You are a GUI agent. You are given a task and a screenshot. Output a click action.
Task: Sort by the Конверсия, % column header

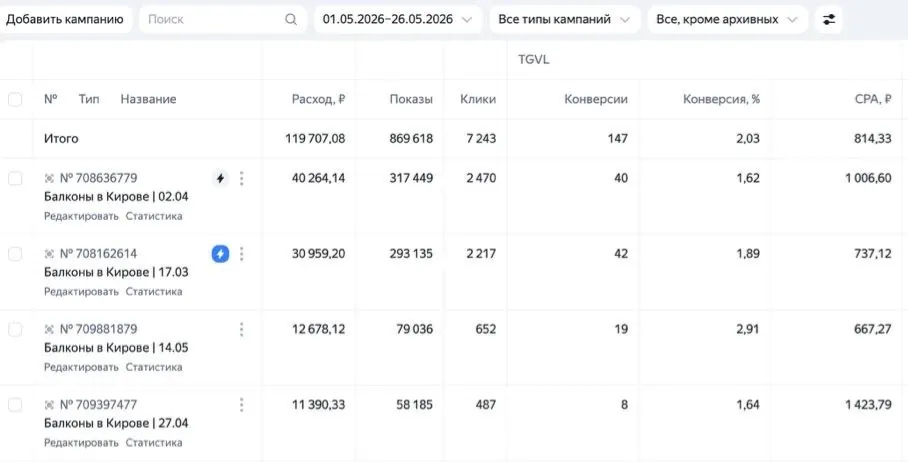(x=722, y=100)
